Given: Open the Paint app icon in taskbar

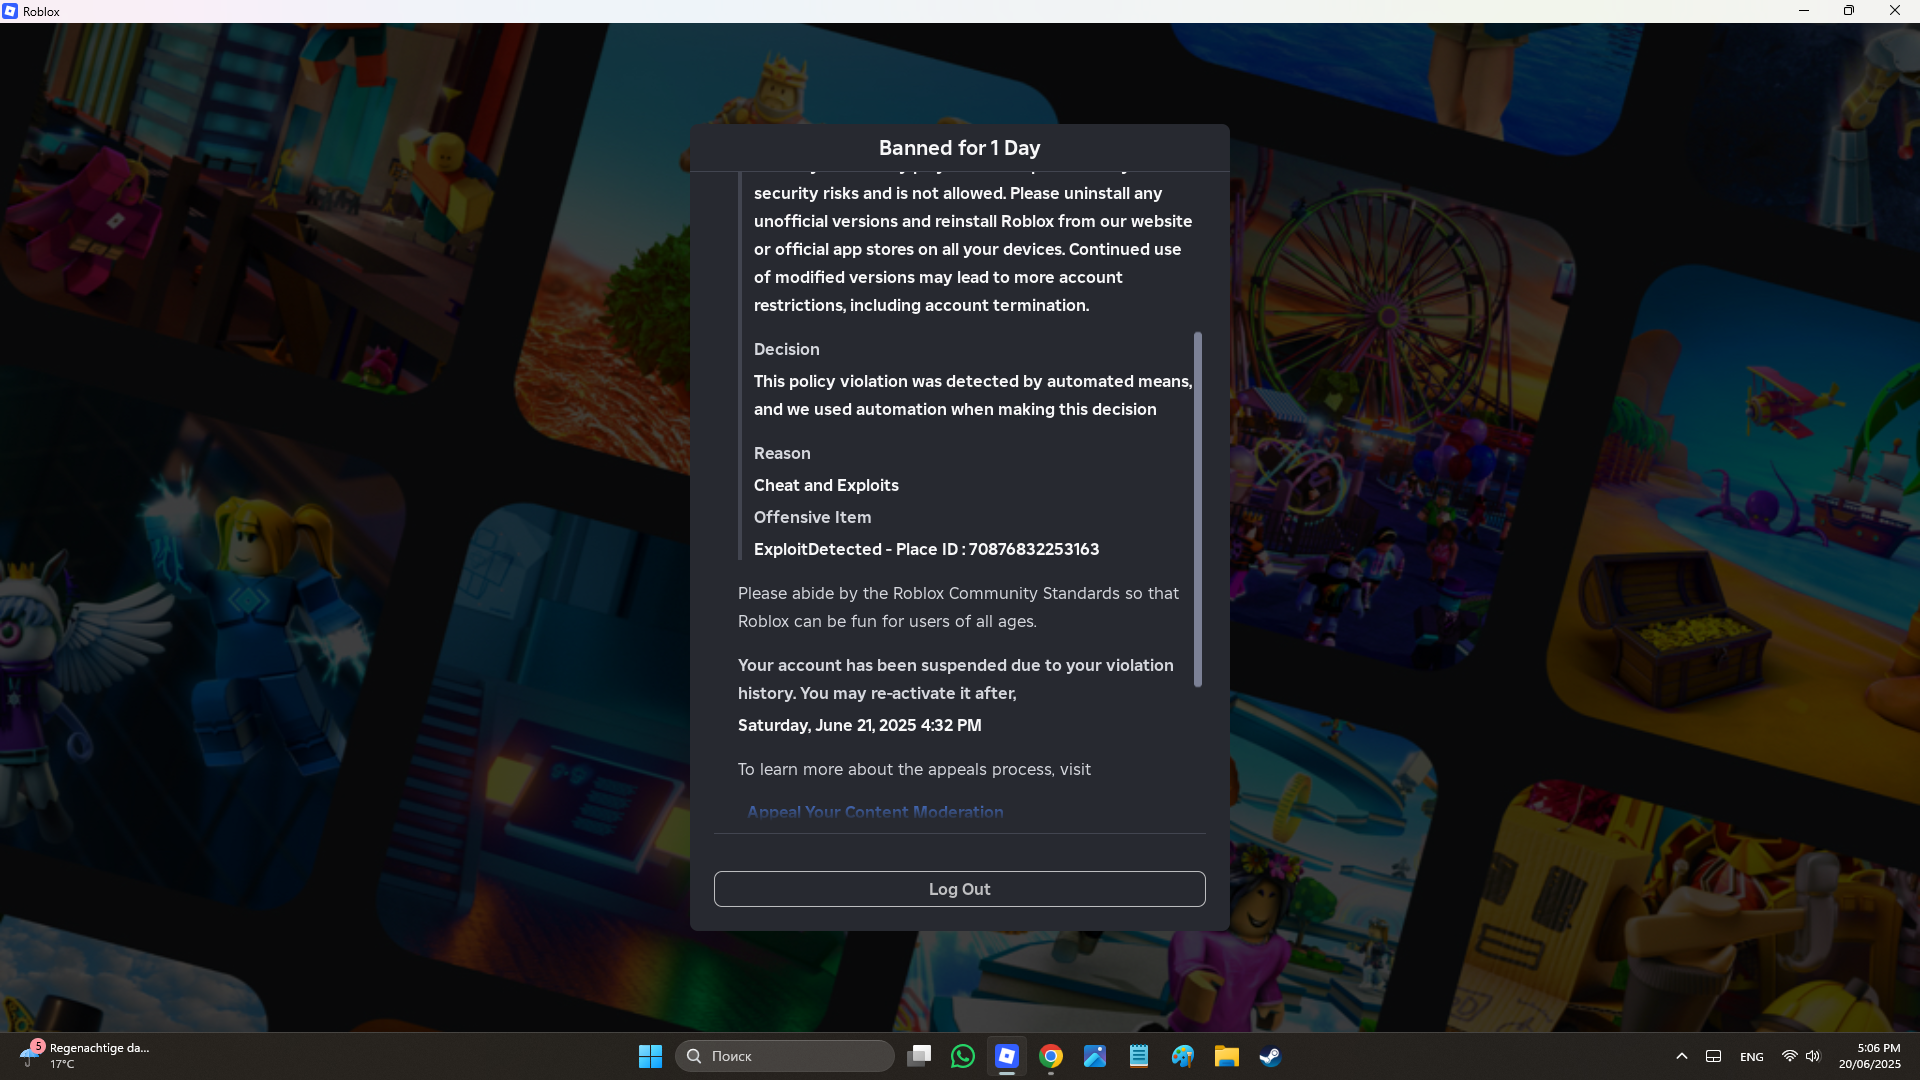Looking at the screenshot, I should (1183, 1056).
